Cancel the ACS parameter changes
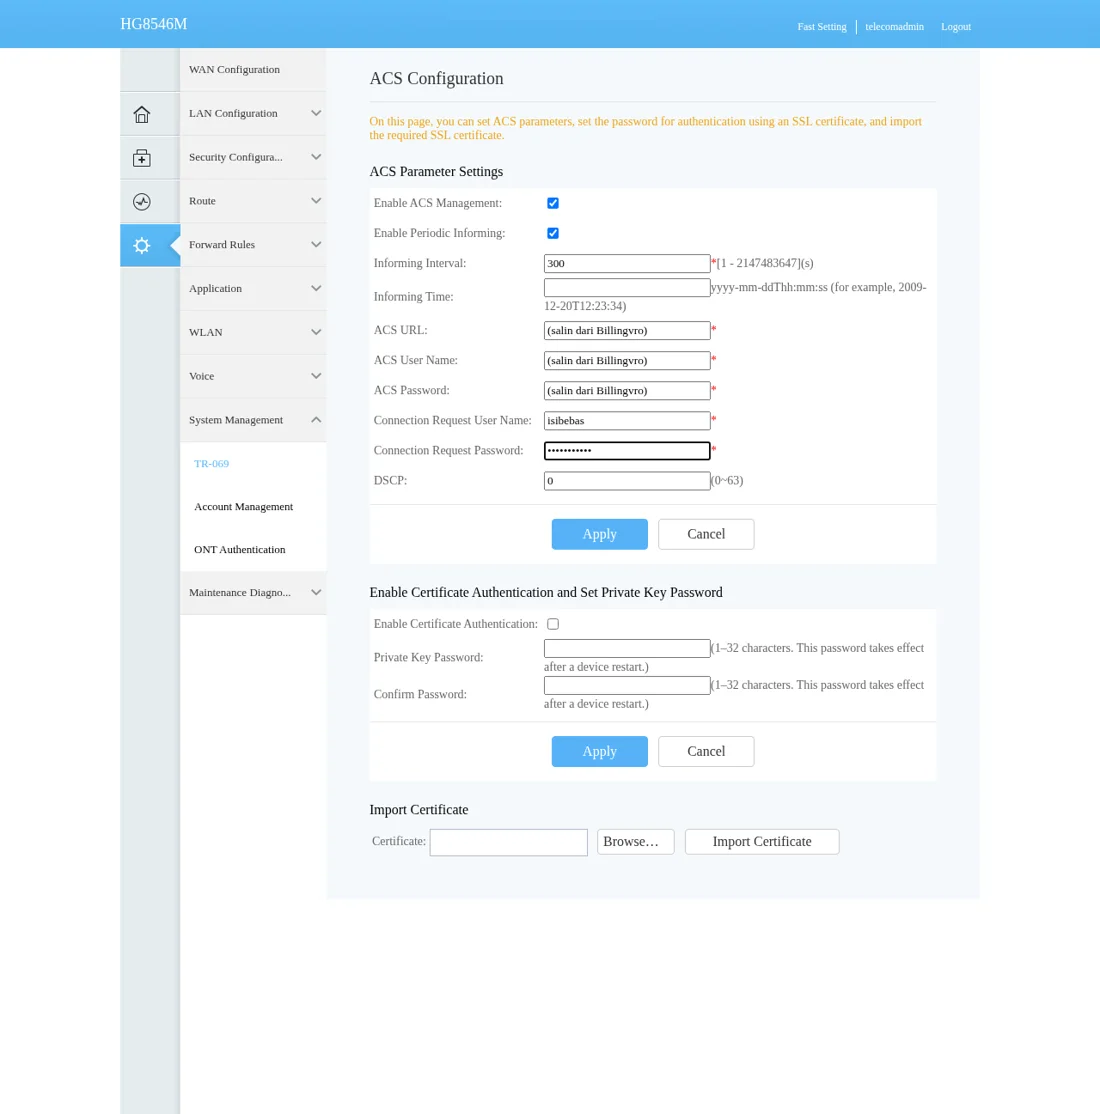 coord(706,534)
